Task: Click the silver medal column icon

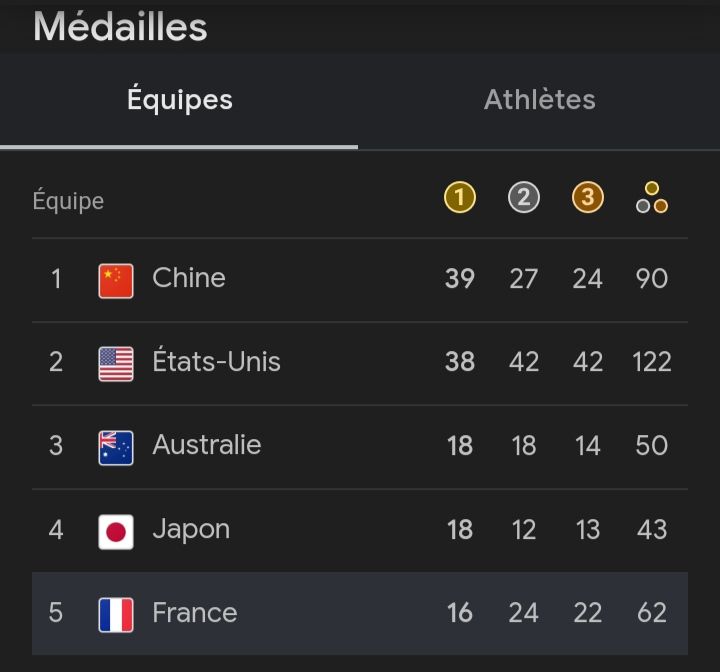Action: click(x=523, y=198)
